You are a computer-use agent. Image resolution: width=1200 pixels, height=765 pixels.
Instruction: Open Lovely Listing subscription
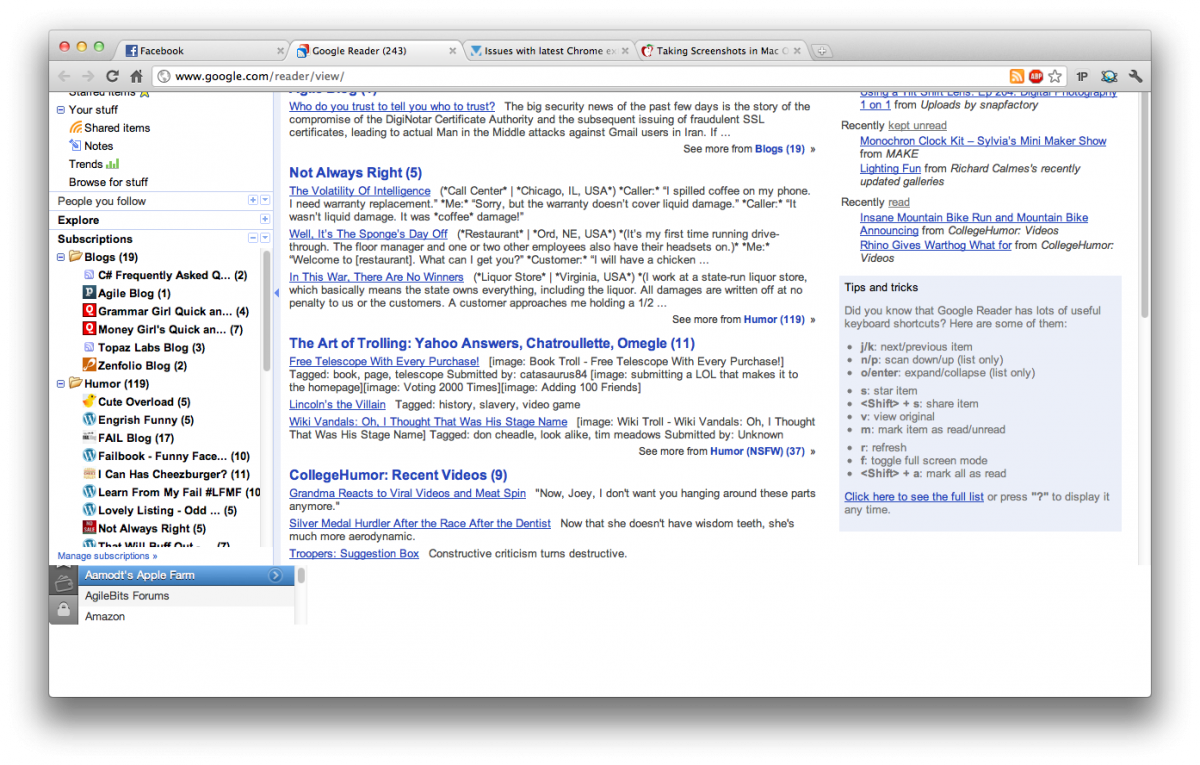click(x=167, y=510)
